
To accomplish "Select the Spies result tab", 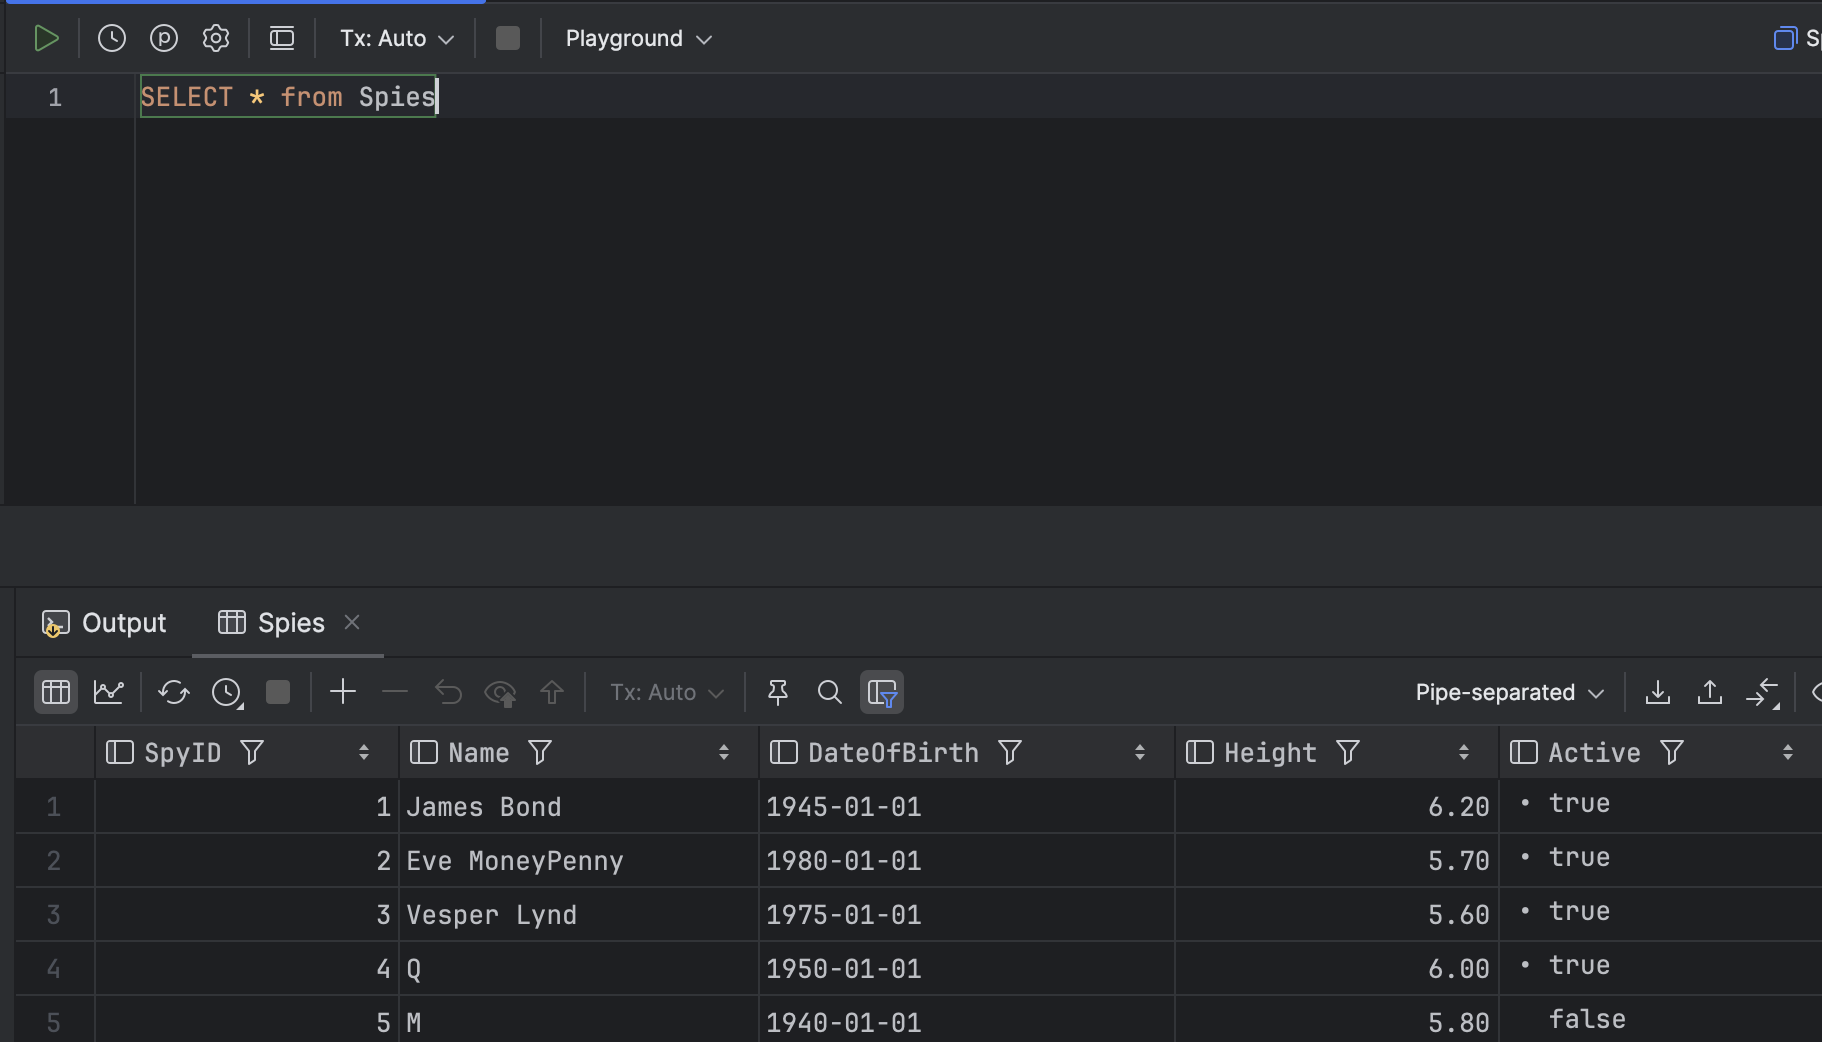I will pos(288,622).
